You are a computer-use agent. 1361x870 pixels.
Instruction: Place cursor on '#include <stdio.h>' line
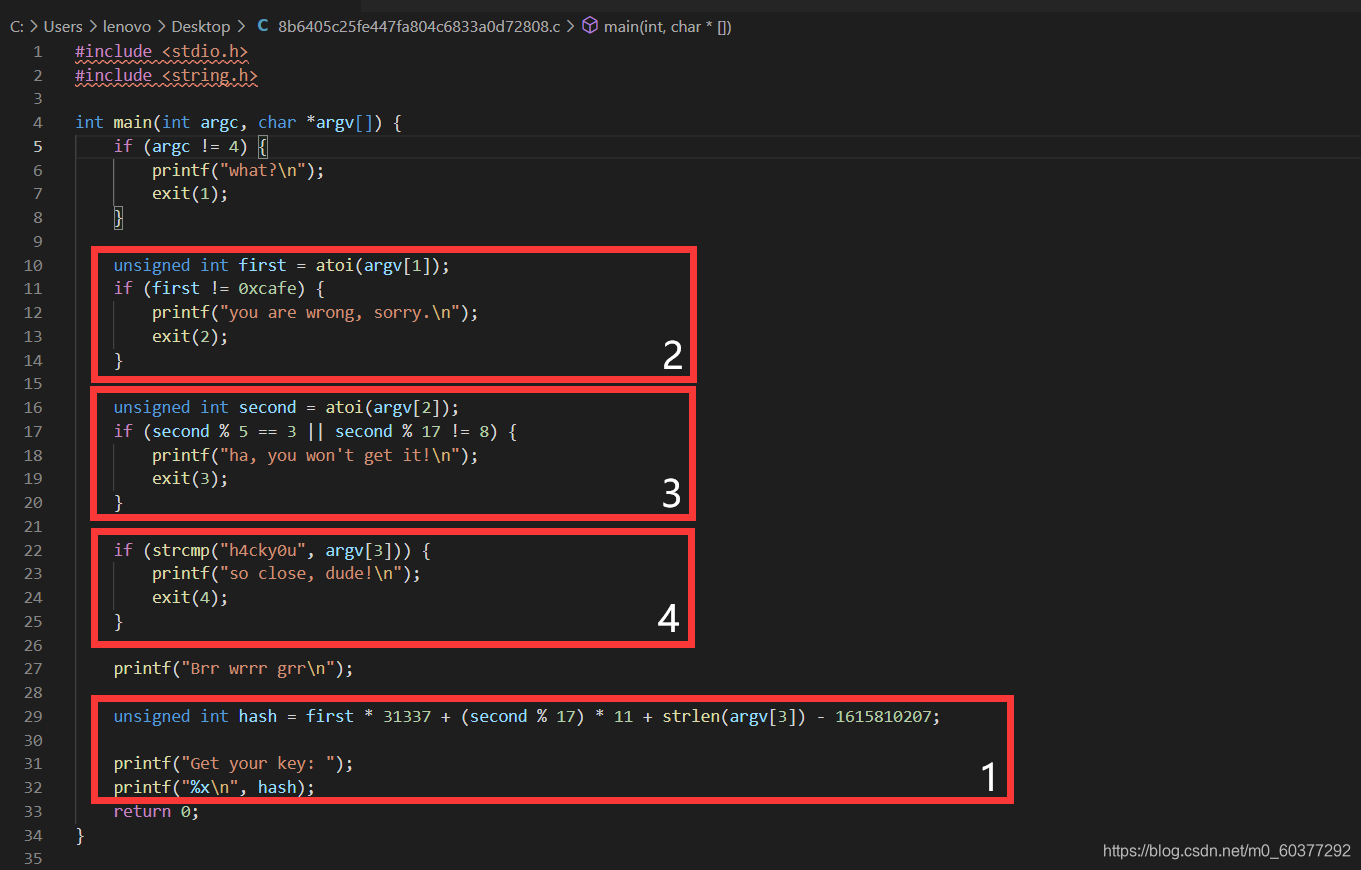pyautogui.click(x=161, y=51)
